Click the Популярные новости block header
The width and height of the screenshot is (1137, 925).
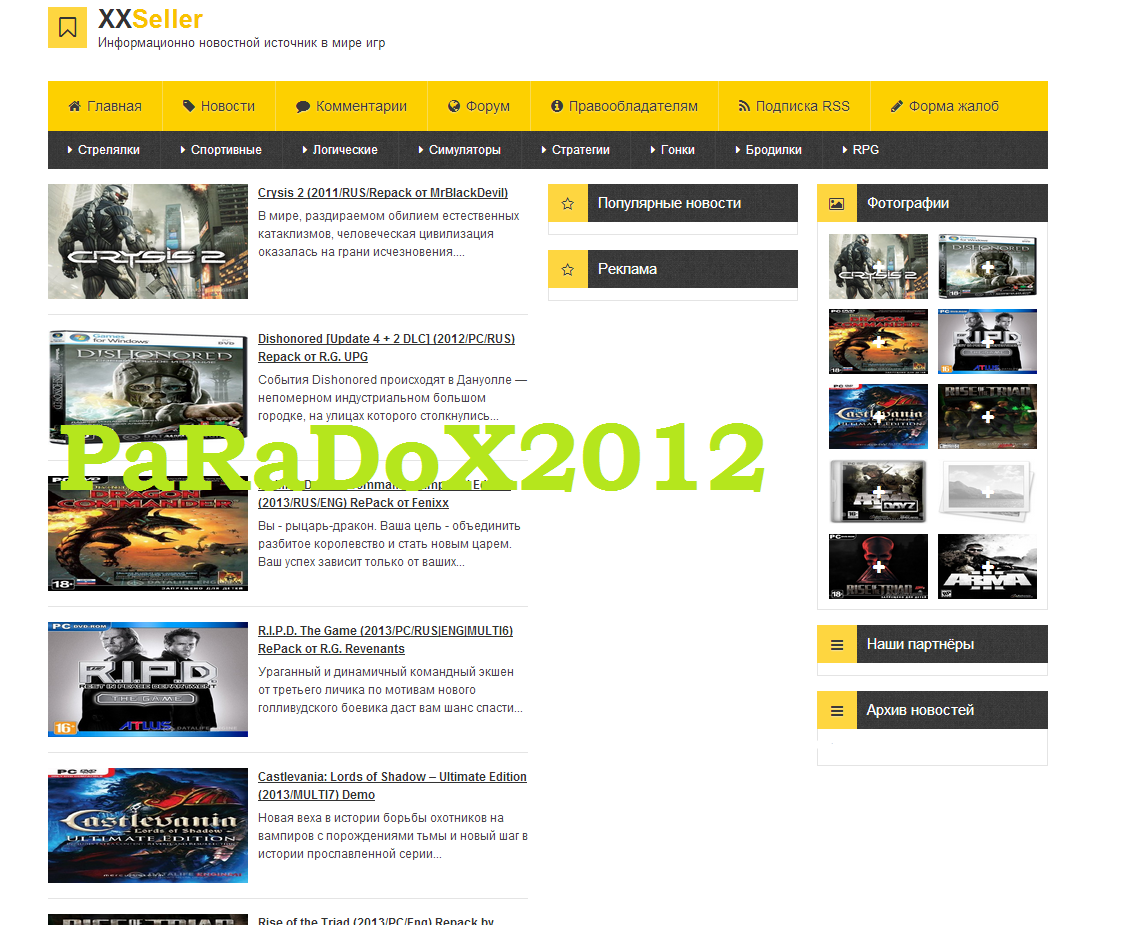(673, 204)
